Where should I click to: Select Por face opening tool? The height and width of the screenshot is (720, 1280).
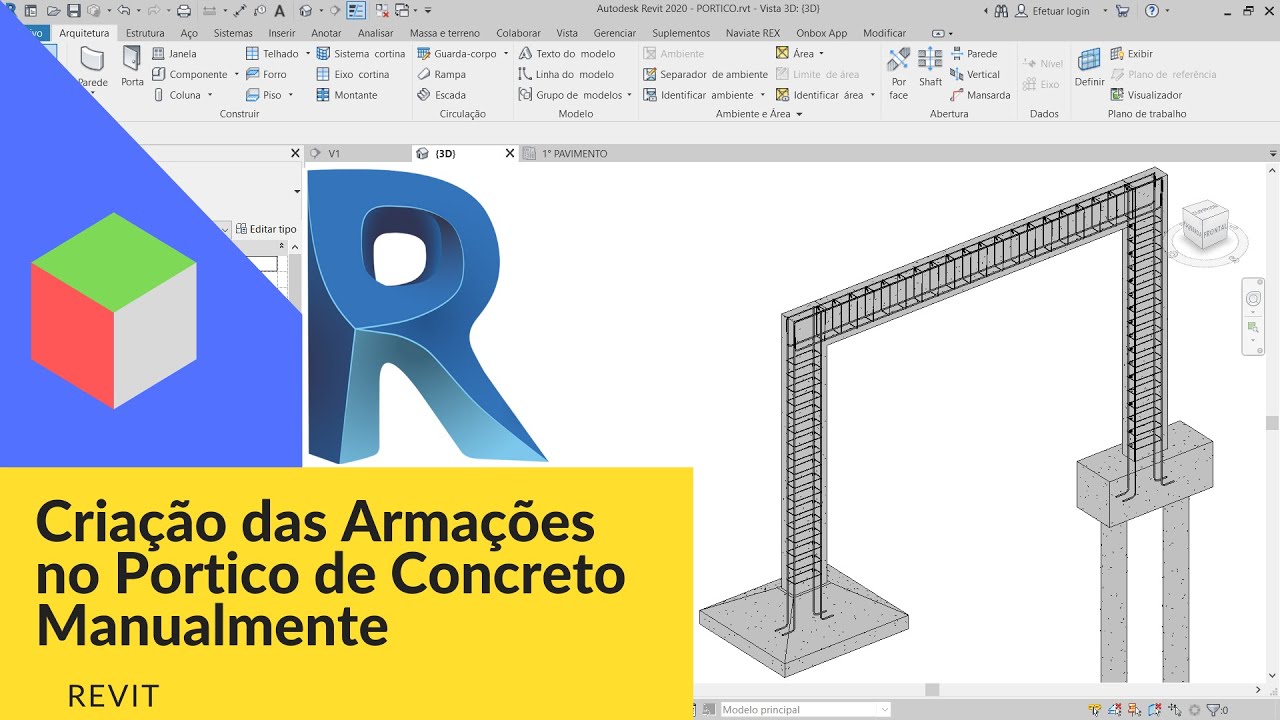[x=898, y=73]
